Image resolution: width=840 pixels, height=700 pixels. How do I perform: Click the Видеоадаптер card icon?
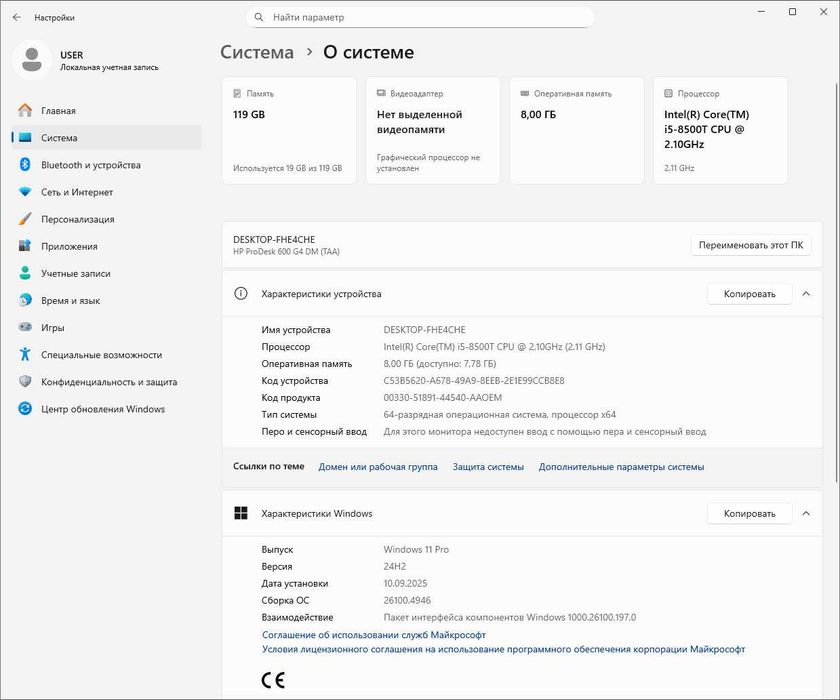(x=381, y=94)
